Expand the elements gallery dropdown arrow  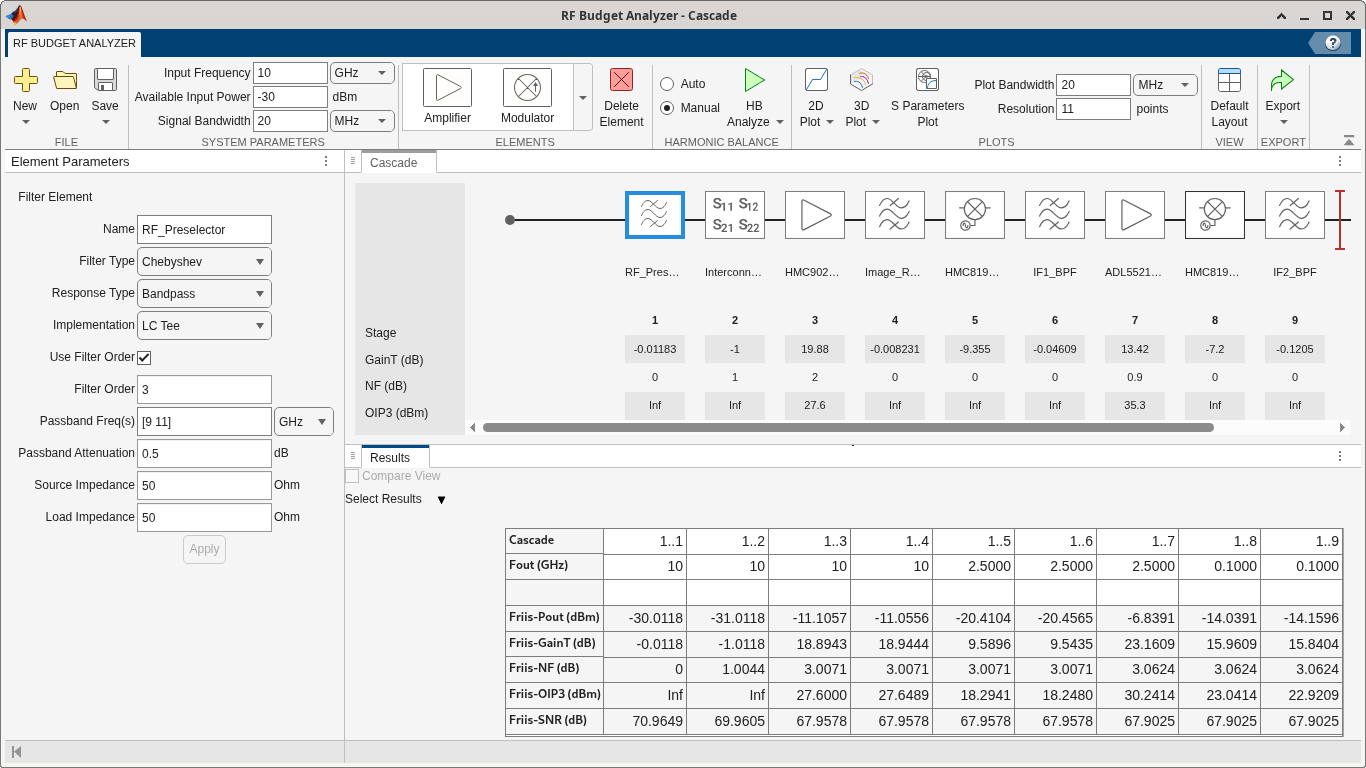tap(582, 97)
